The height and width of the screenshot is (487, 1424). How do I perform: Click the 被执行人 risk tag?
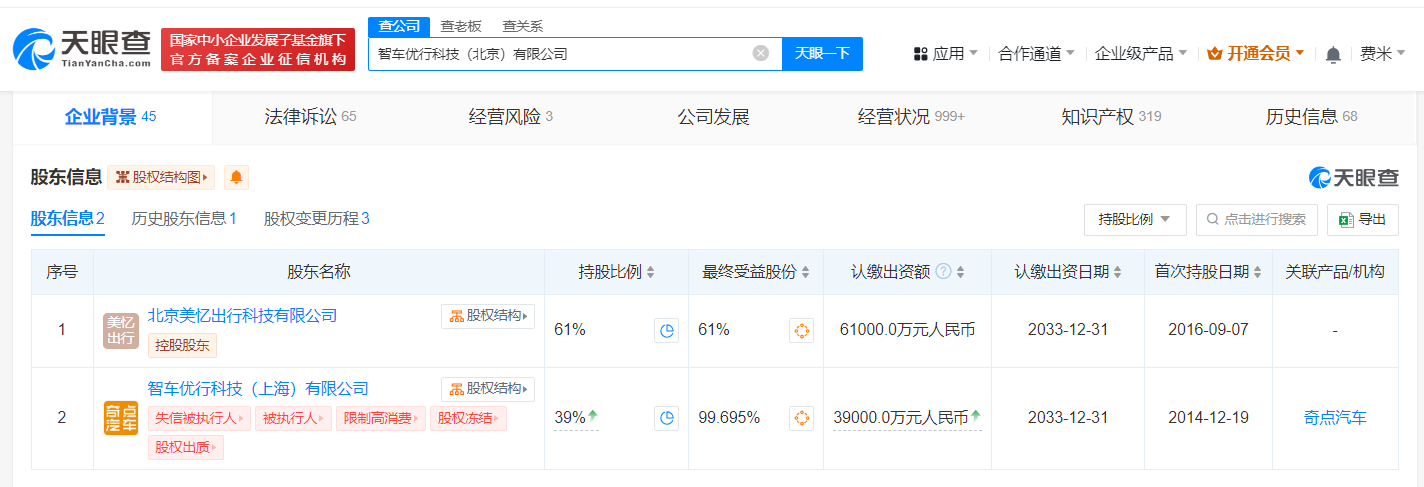[292, 418]
